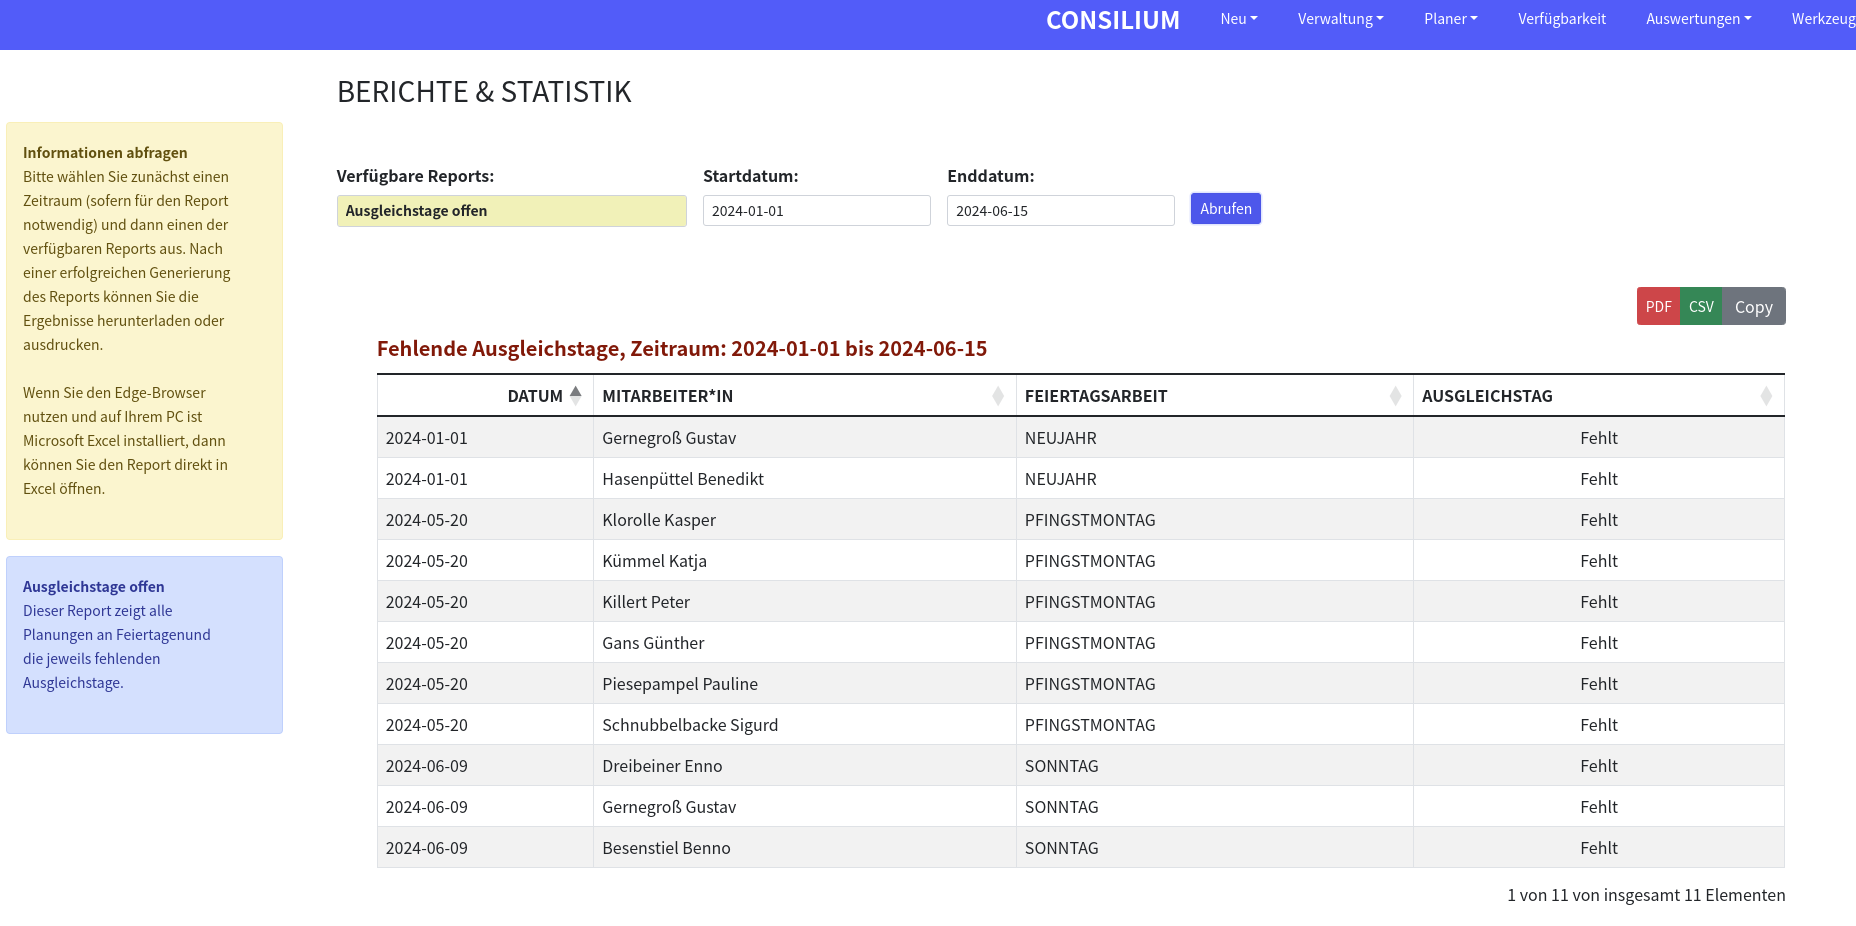Click the DATUM column header text
1856x926 pixels.
(535, 396)
